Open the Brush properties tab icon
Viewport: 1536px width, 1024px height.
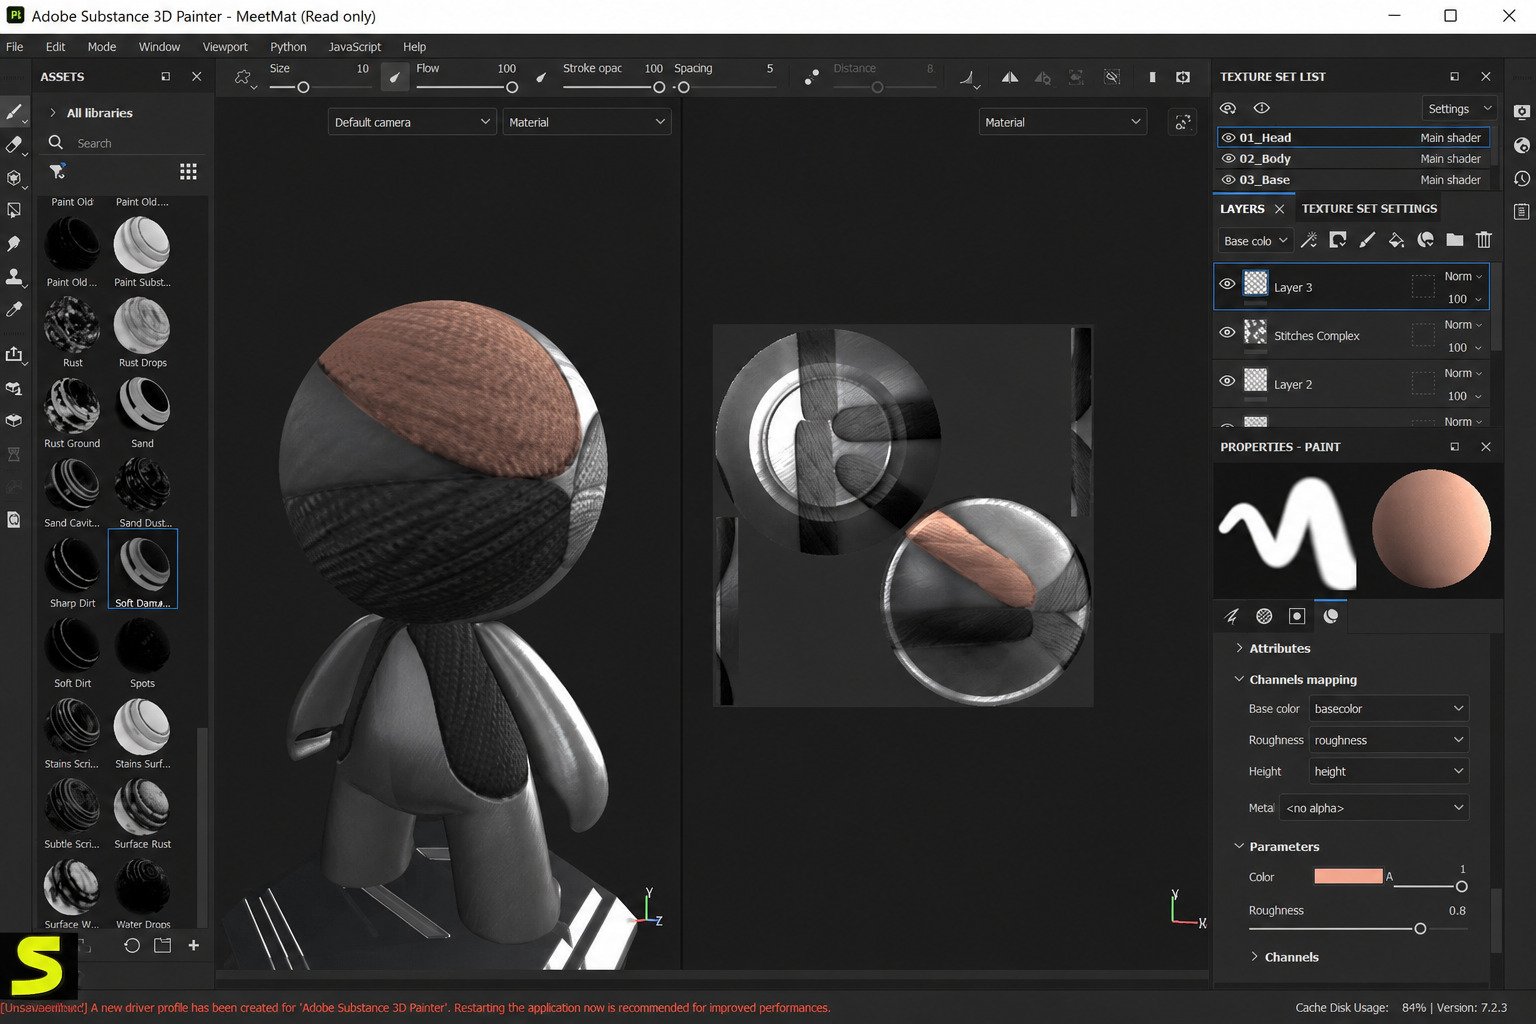[1231, 616]
